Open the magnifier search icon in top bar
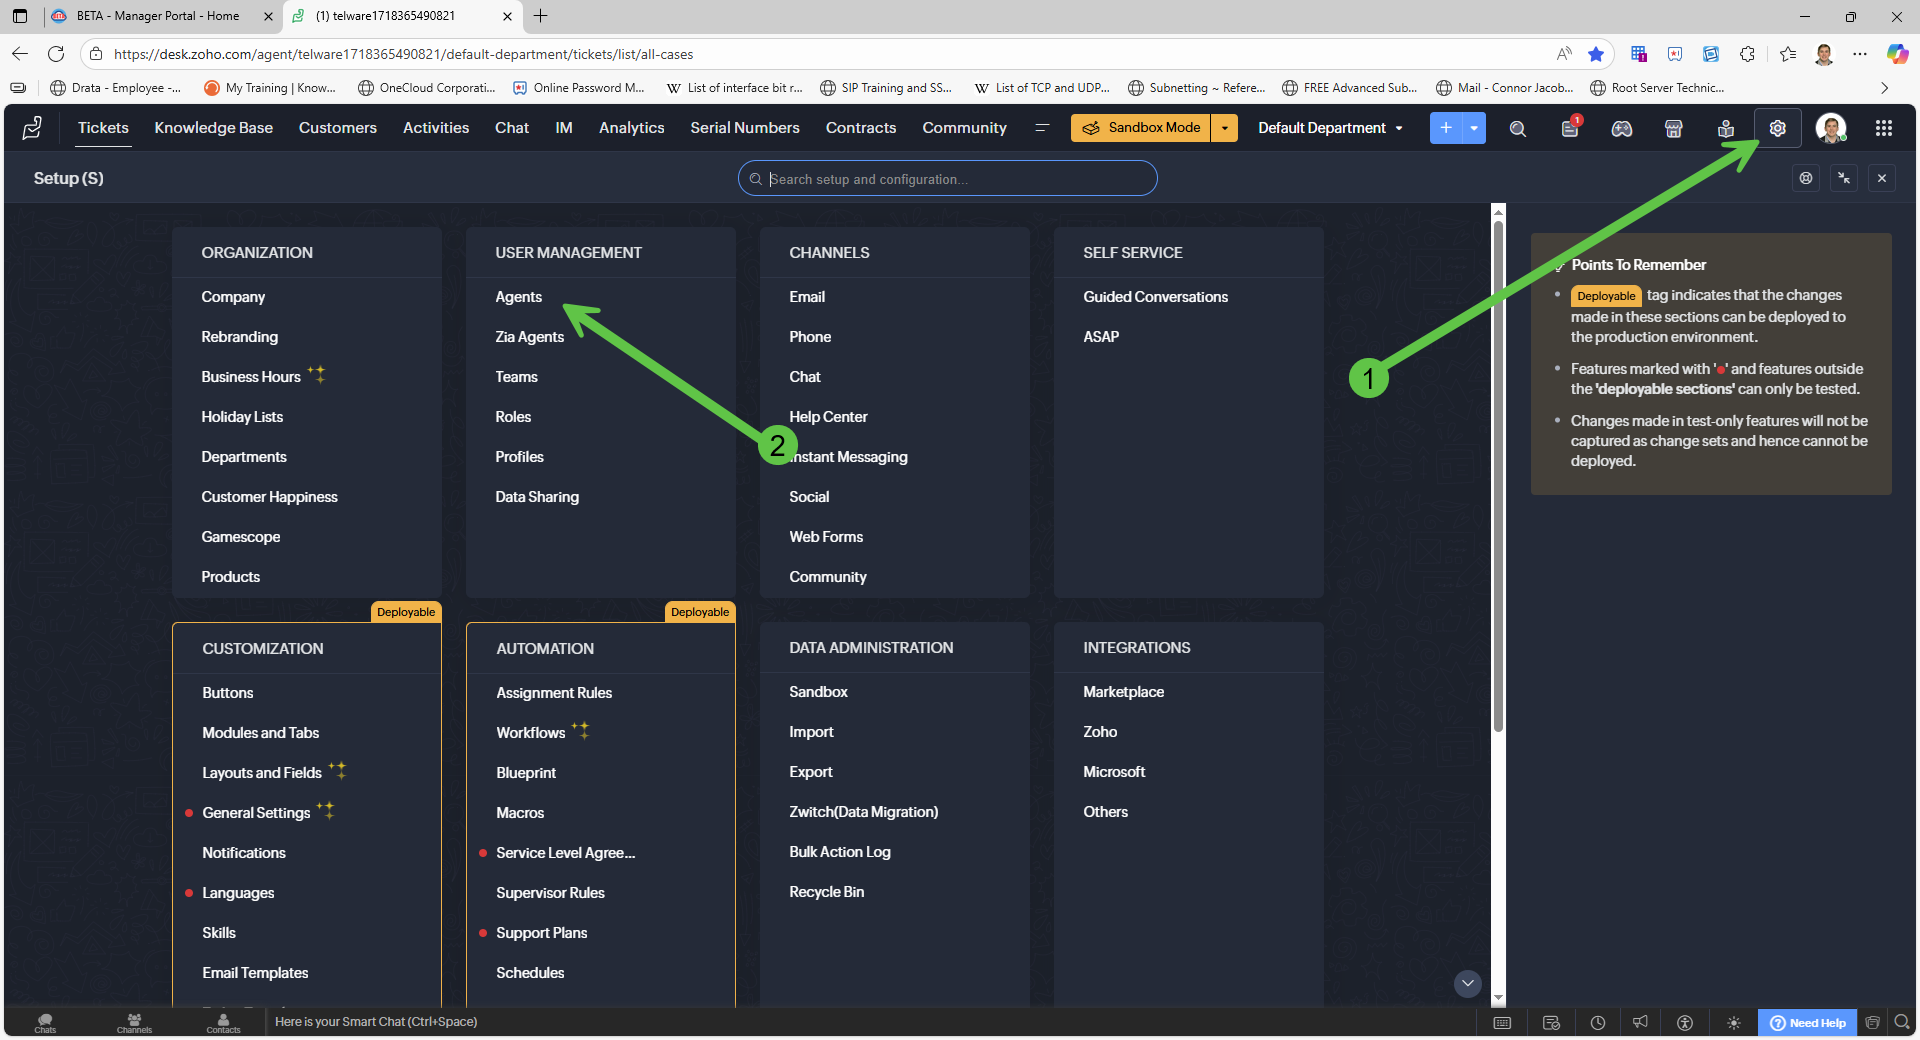Image resolution: width=1920 pixels, height=1040 pixels. (x=1517, y=128)
